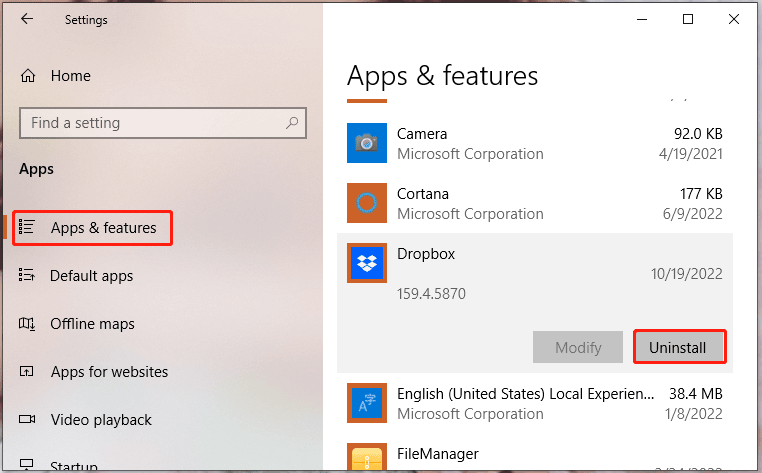Close the Settings window

click(734, 19)
